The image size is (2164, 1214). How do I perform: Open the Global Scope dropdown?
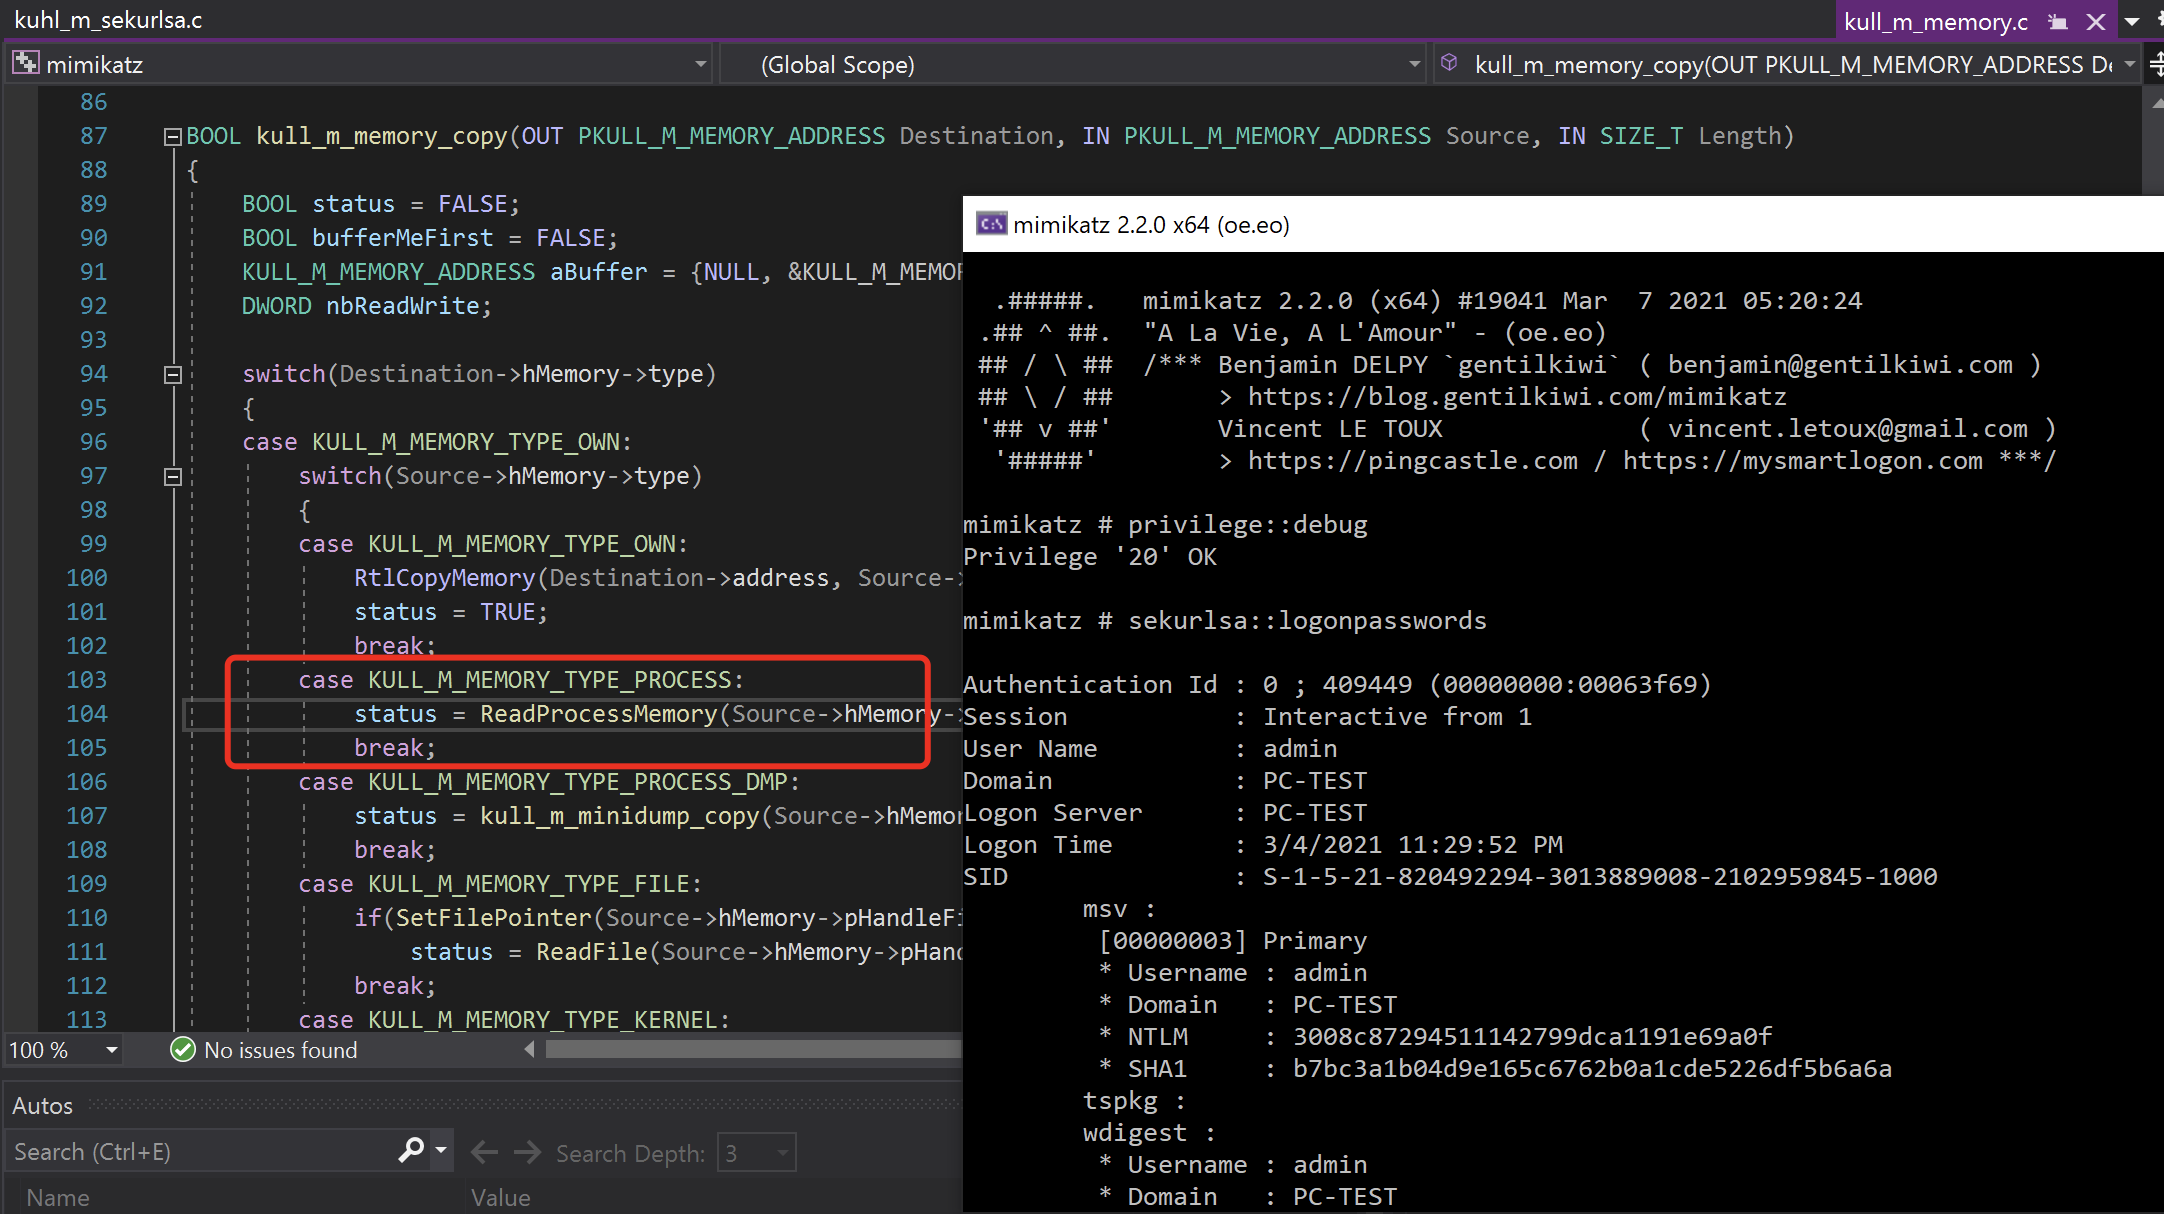pos(1414,65)
